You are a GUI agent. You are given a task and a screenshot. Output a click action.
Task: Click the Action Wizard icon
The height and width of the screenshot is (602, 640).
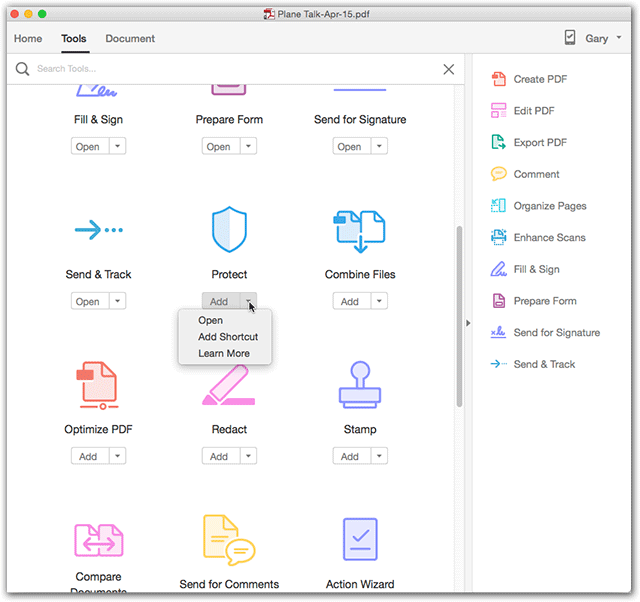[359, 538]
